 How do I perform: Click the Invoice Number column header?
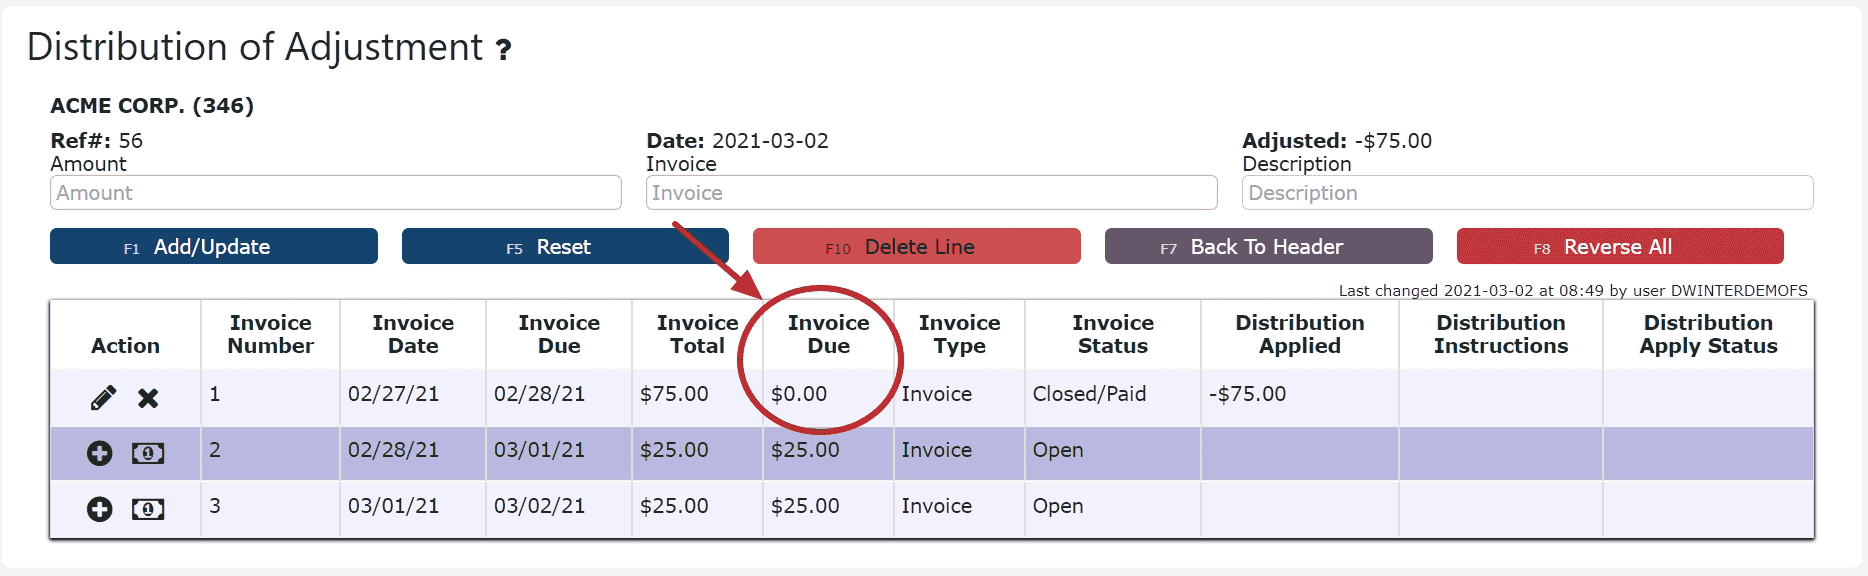[x=271, y=334]
